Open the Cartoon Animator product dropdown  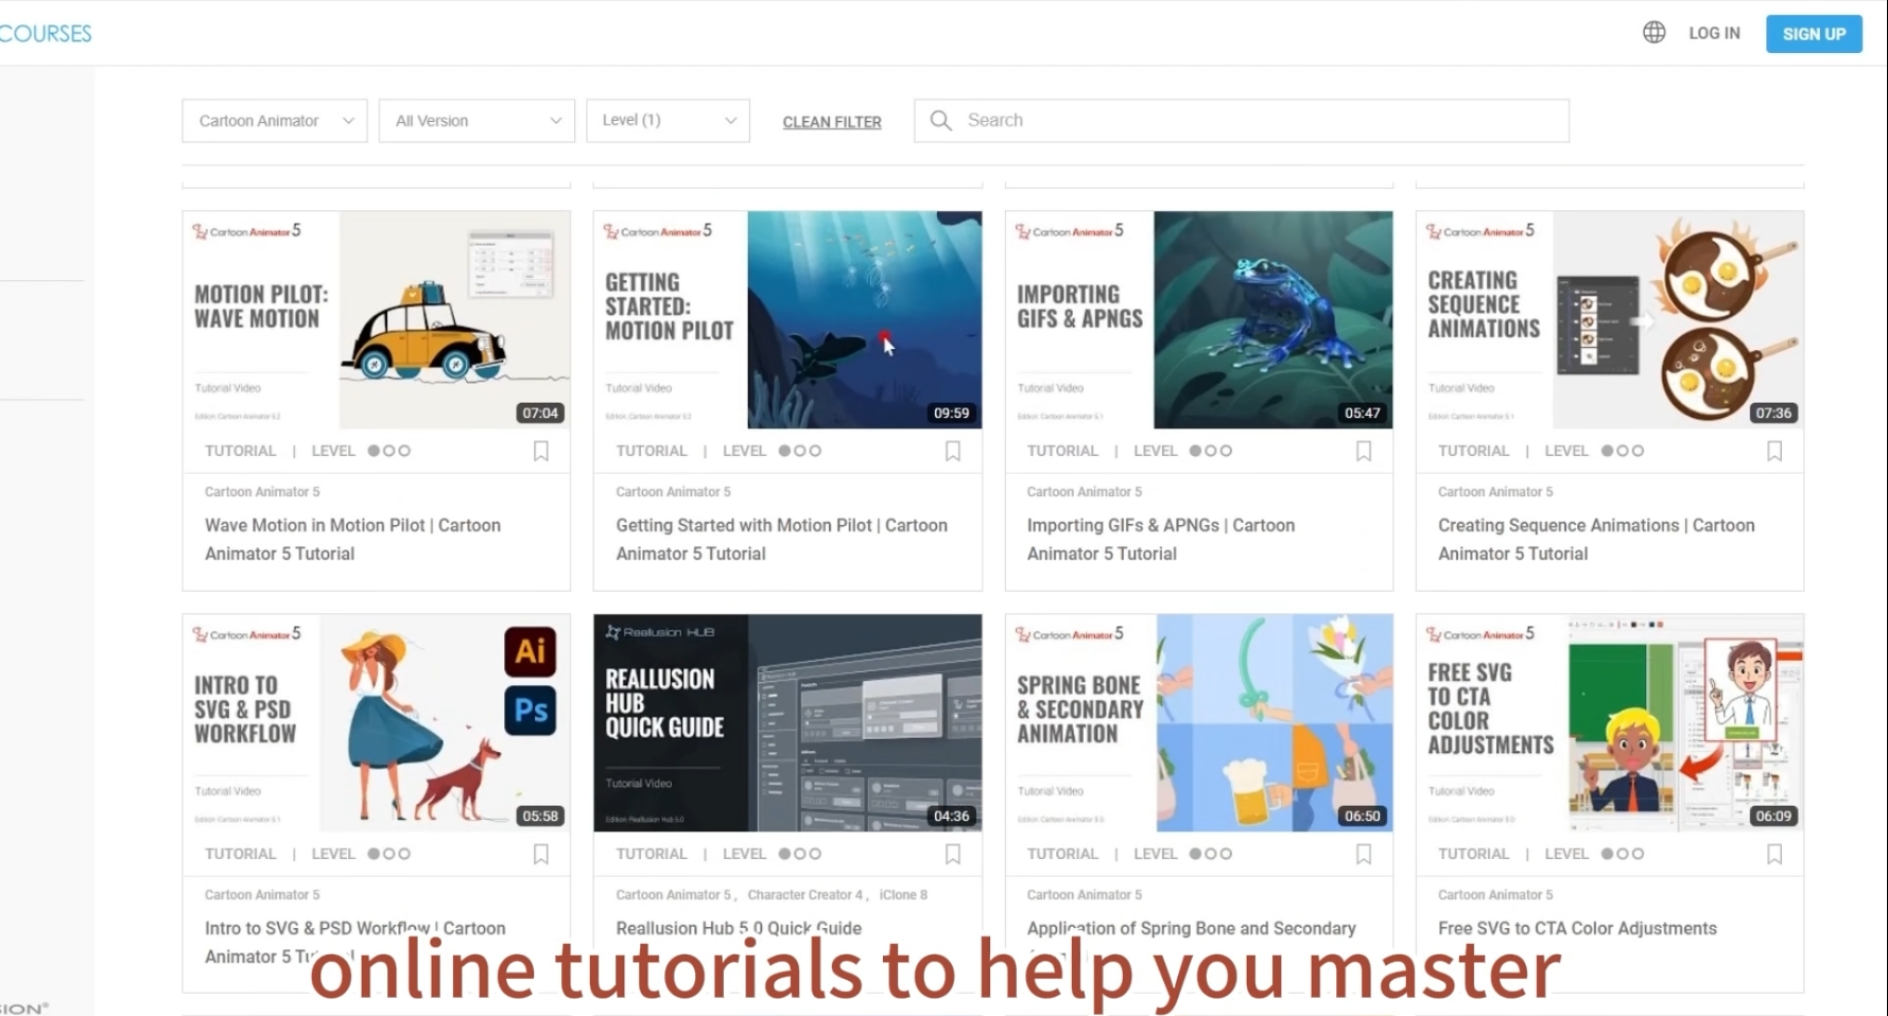274,121
